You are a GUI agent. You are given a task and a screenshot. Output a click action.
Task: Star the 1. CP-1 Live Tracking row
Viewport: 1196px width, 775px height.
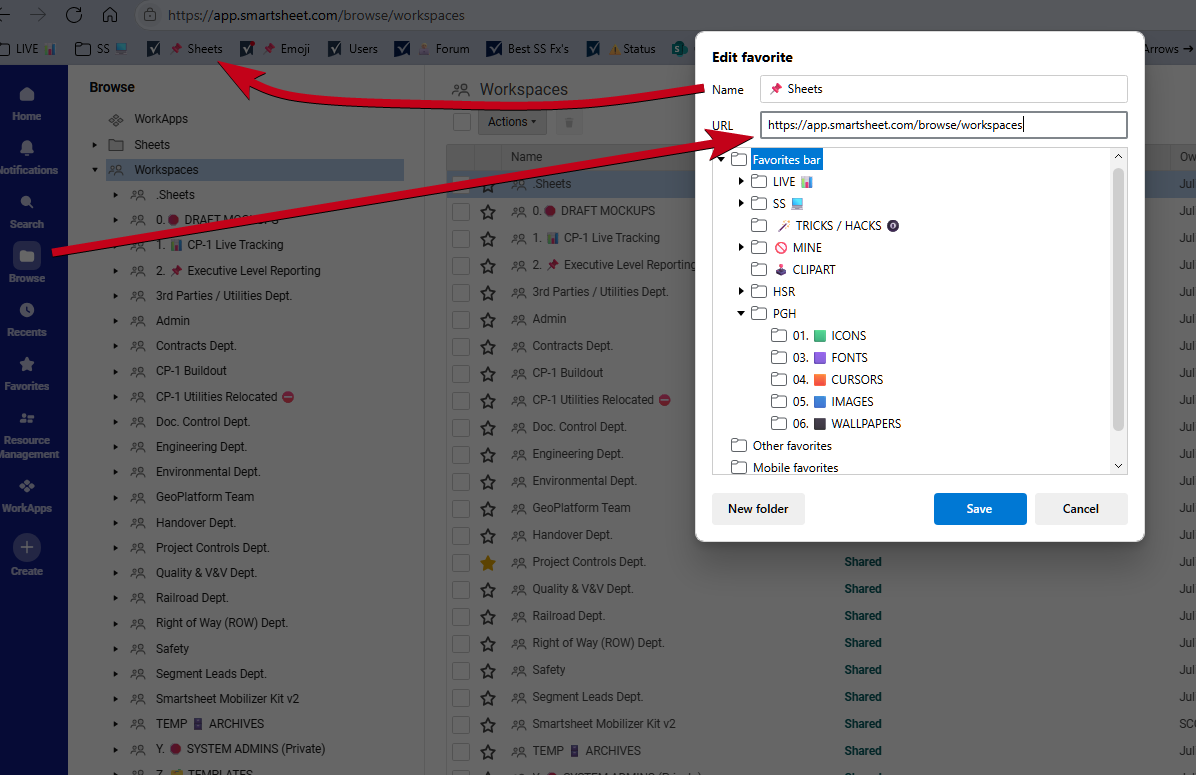488,239
